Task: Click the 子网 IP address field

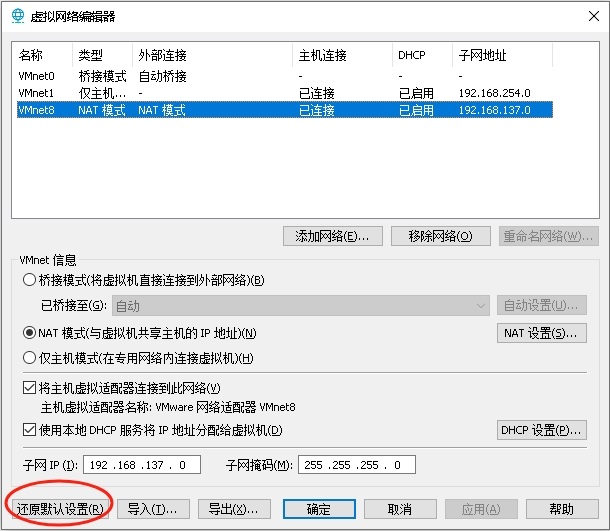Action: 142,465
